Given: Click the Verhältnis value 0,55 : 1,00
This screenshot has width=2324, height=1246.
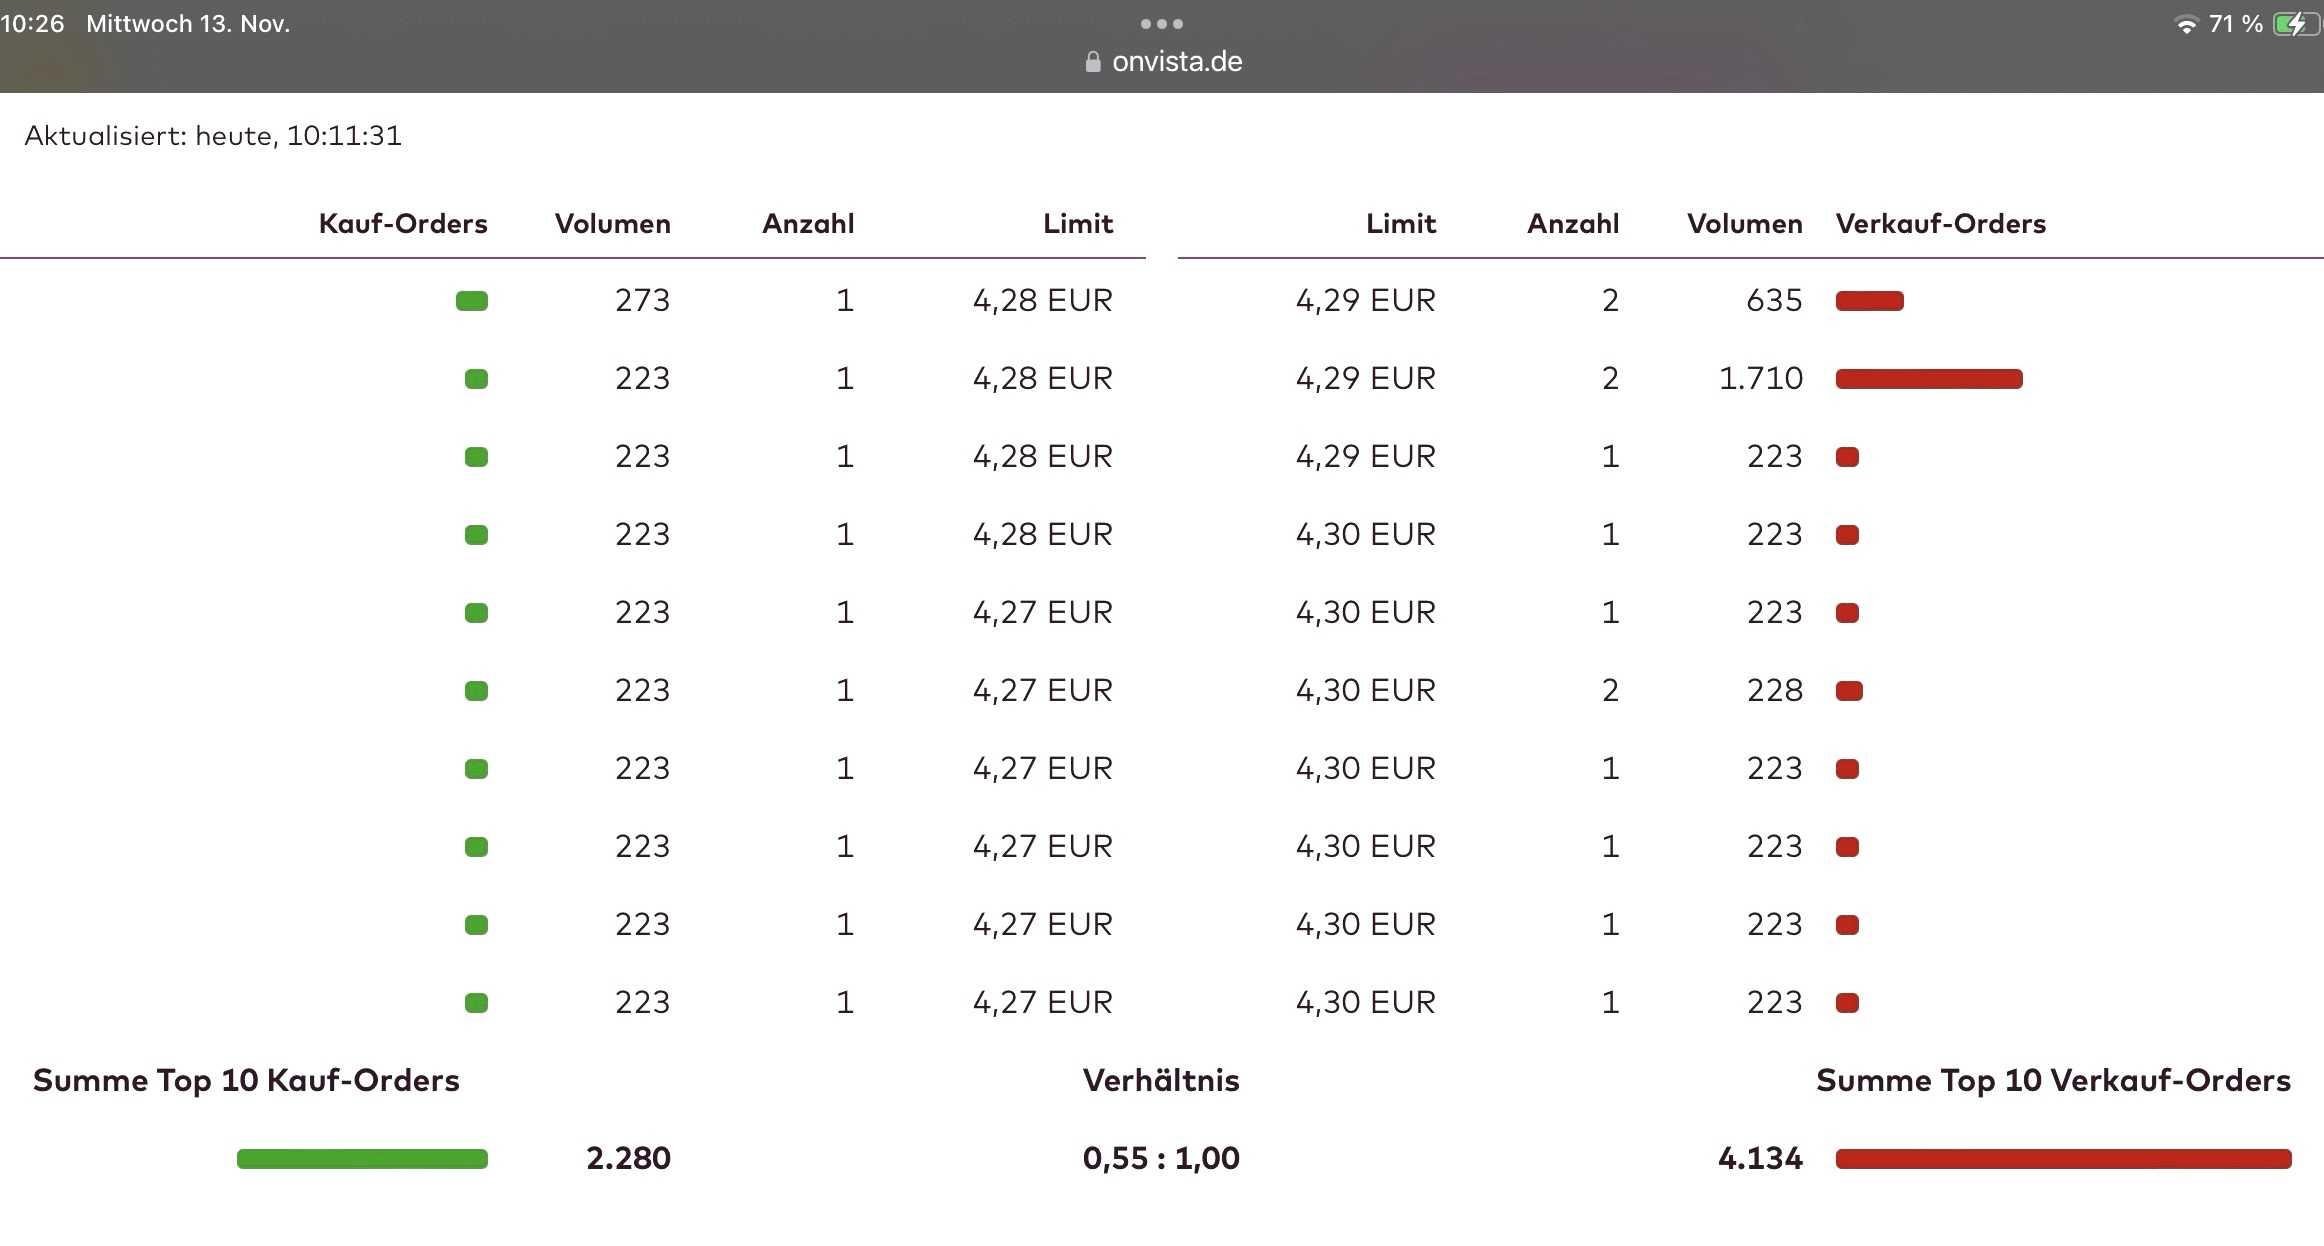Looking at the screenshot, I should pyautogui.click(x=1161, y=1159).
